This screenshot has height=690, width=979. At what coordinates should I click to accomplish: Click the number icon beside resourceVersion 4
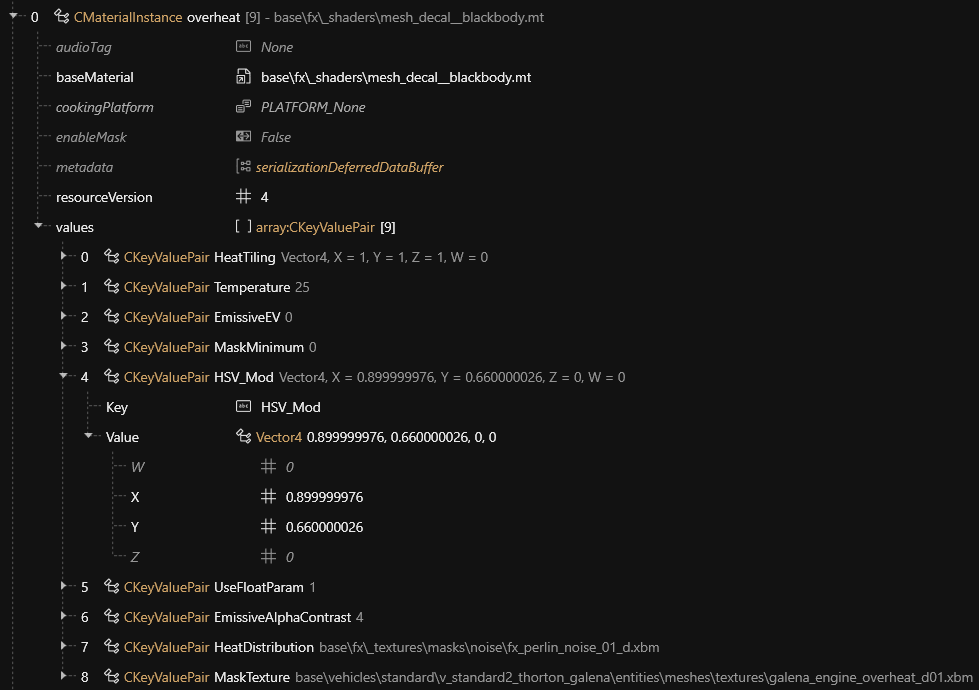(x=243, y=197)
